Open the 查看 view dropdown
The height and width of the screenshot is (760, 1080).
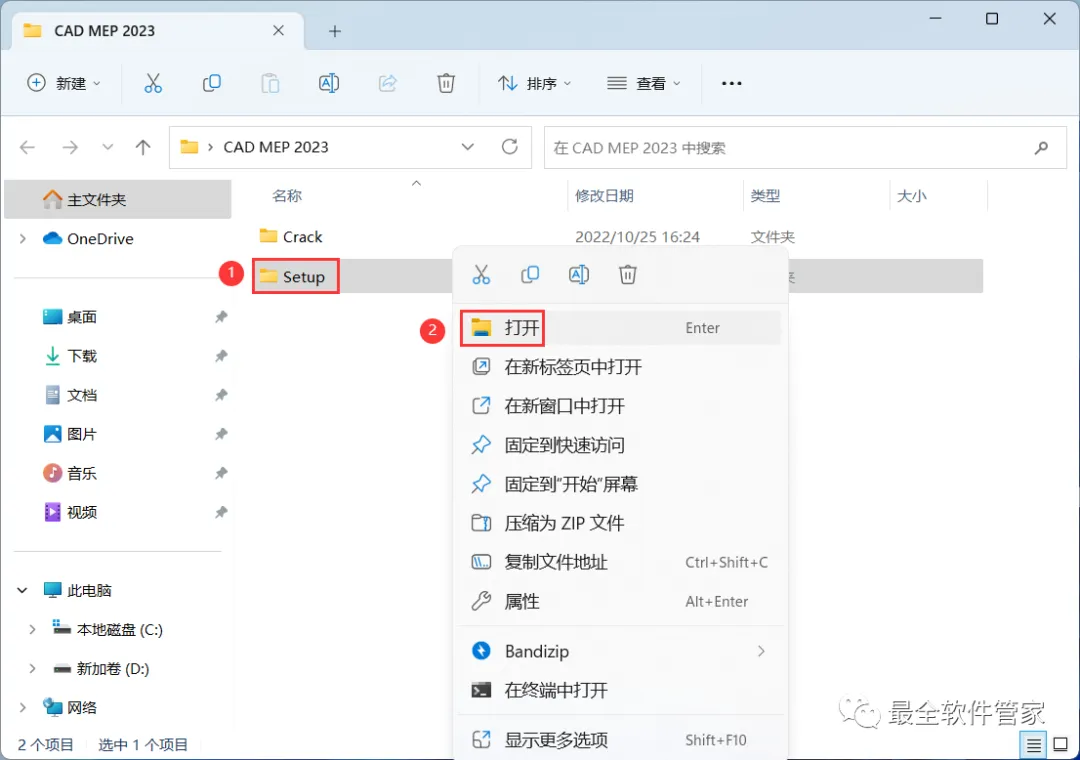644,83
